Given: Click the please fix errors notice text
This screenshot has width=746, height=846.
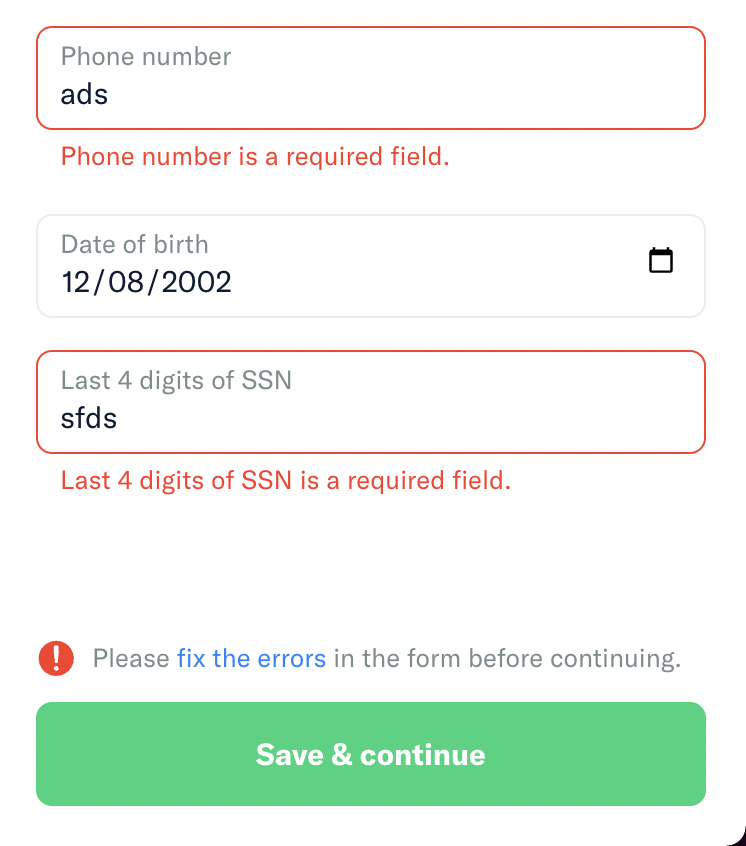Looking at the screenshot, I should (x=385, y=658).
